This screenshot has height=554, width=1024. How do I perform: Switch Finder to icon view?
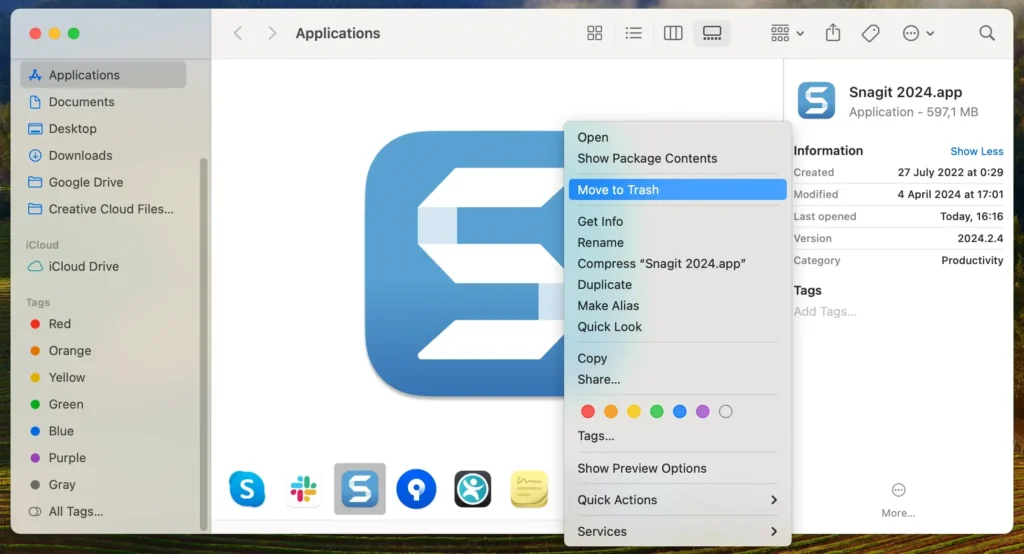(594, 33)
